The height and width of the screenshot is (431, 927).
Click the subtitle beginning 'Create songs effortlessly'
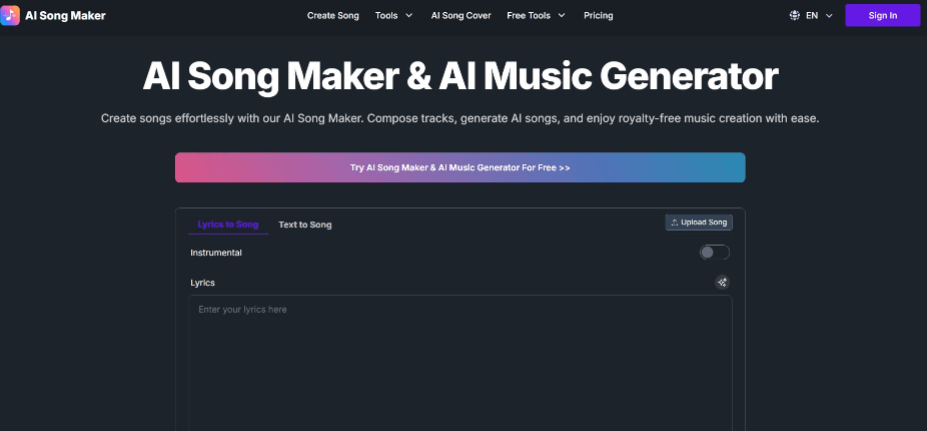(460, 118)
